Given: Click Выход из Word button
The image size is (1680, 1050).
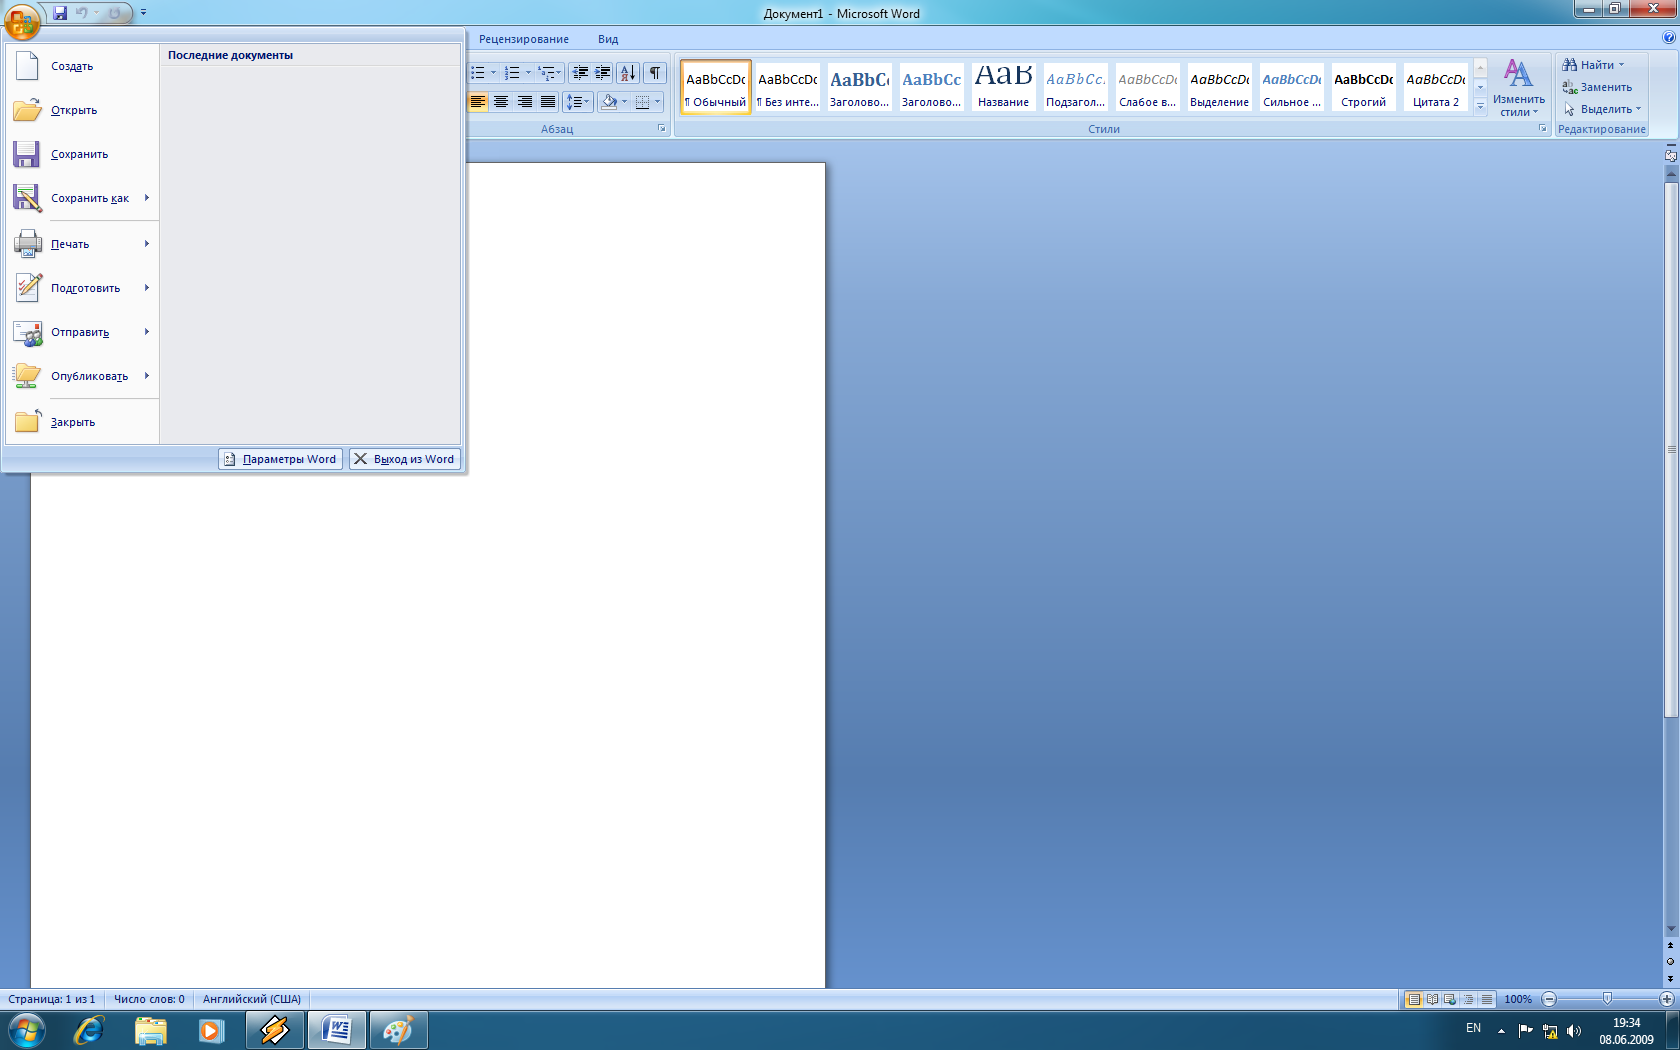Looking at the screenshot, I should pyautogui.click(x=404, y=459).
